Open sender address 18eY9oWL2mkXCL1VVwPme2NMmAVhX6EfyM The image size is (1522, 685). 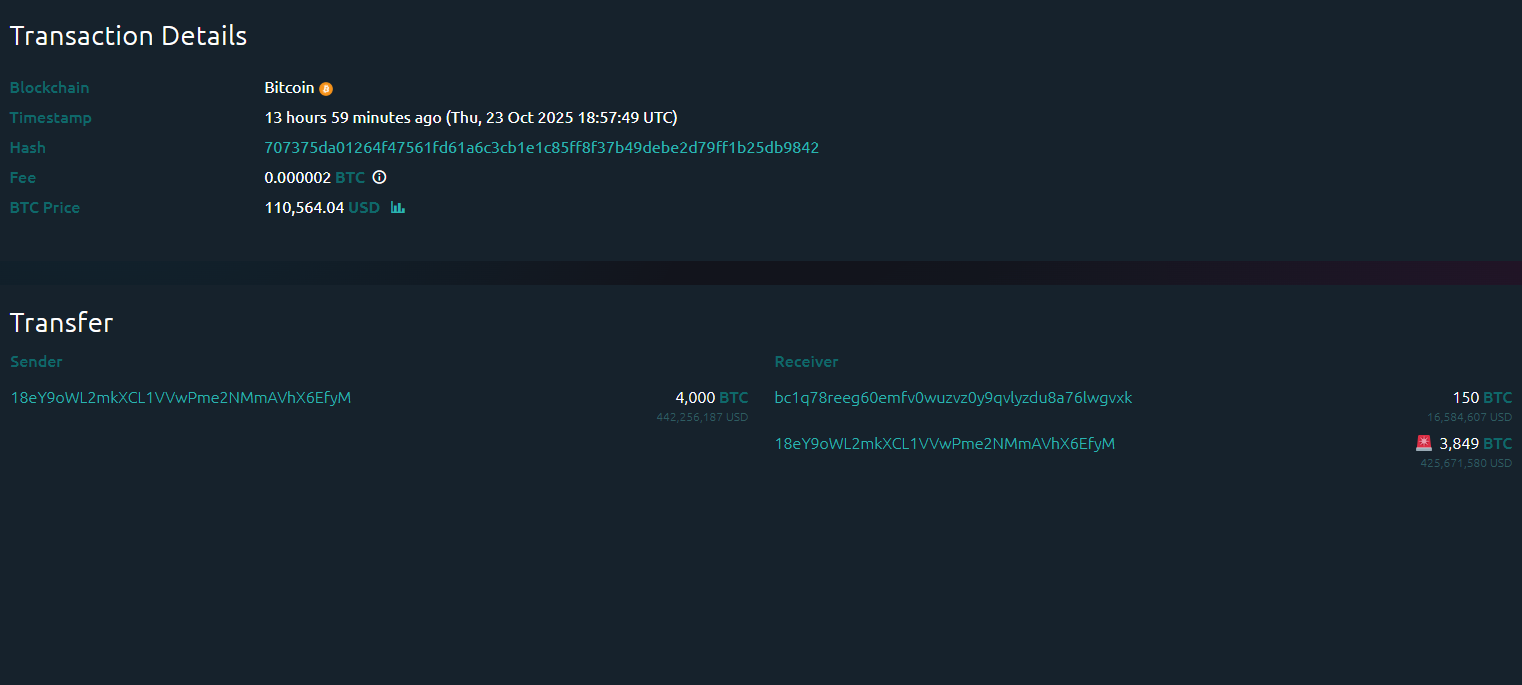tap(180, 397)
